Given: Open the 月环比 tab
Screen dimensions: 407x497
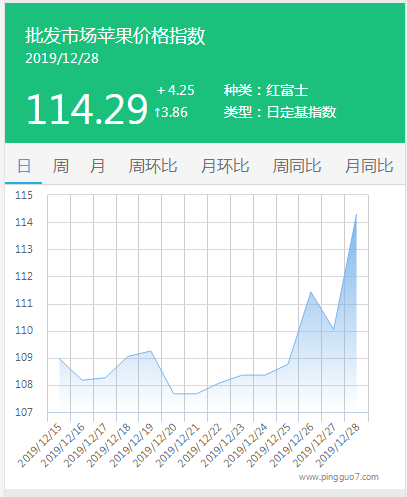Looking at the screenshot, I should (x=225, y=166).
